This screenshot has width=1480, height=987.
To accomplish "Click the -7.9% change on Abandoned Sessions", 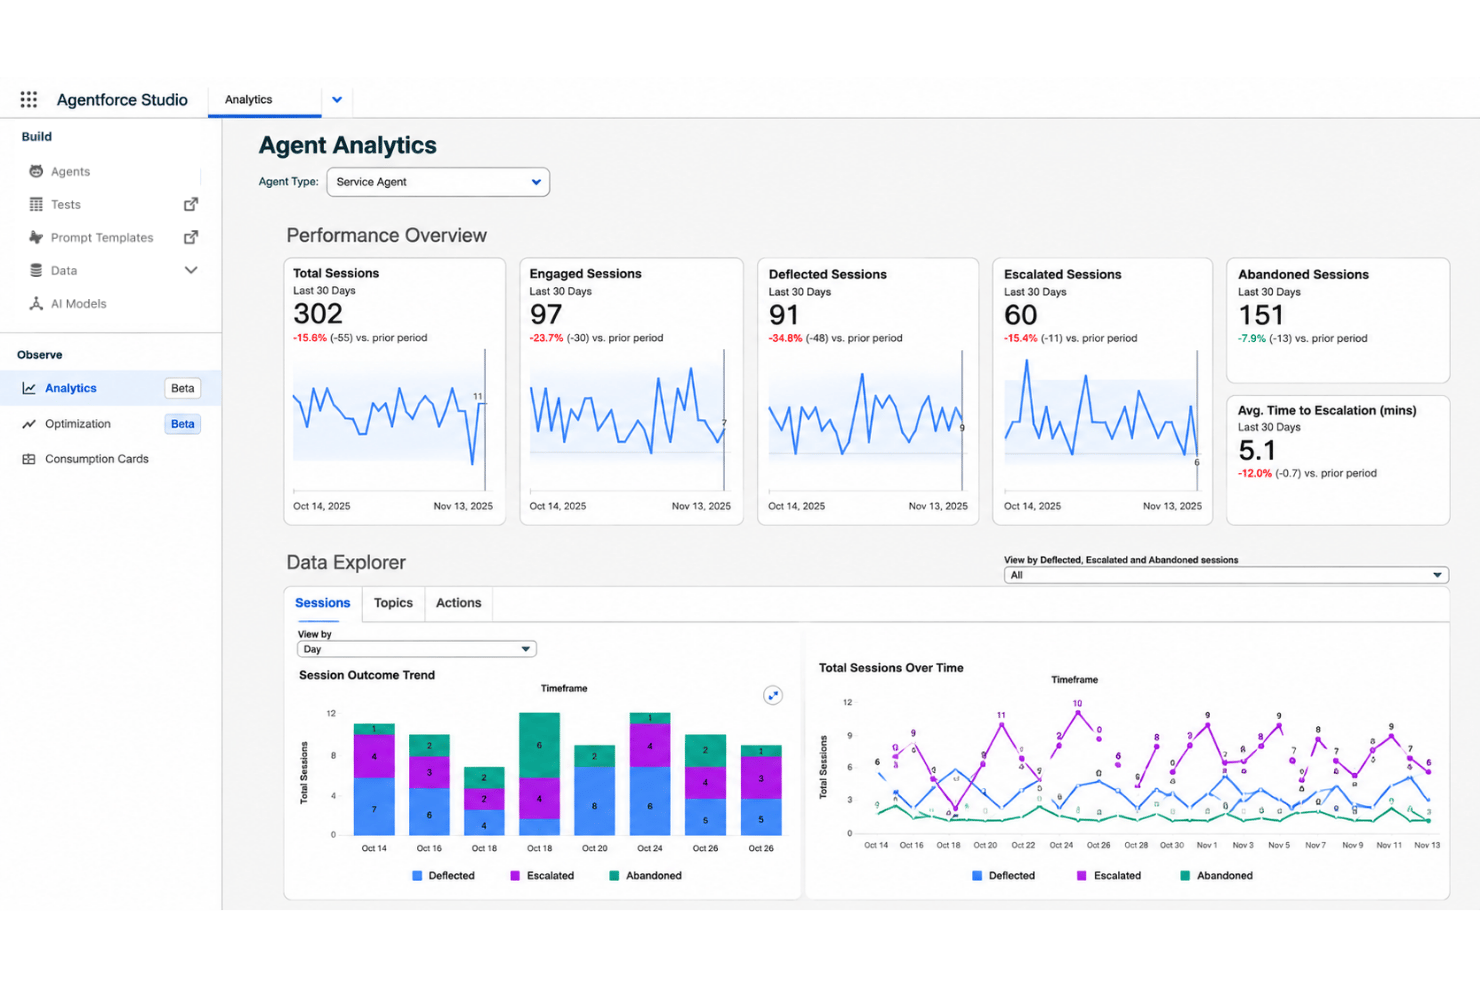I will click(1252, 338).
